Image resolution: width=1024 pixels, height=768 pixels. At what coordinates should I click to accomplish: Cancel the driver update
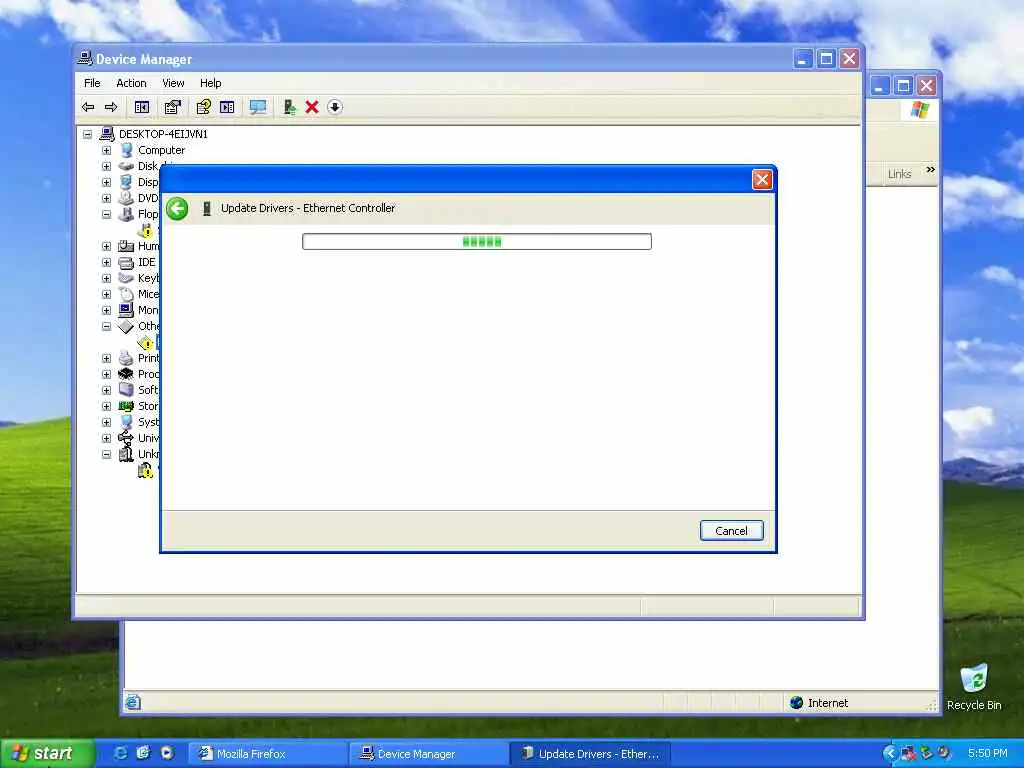tap(731, 531)
